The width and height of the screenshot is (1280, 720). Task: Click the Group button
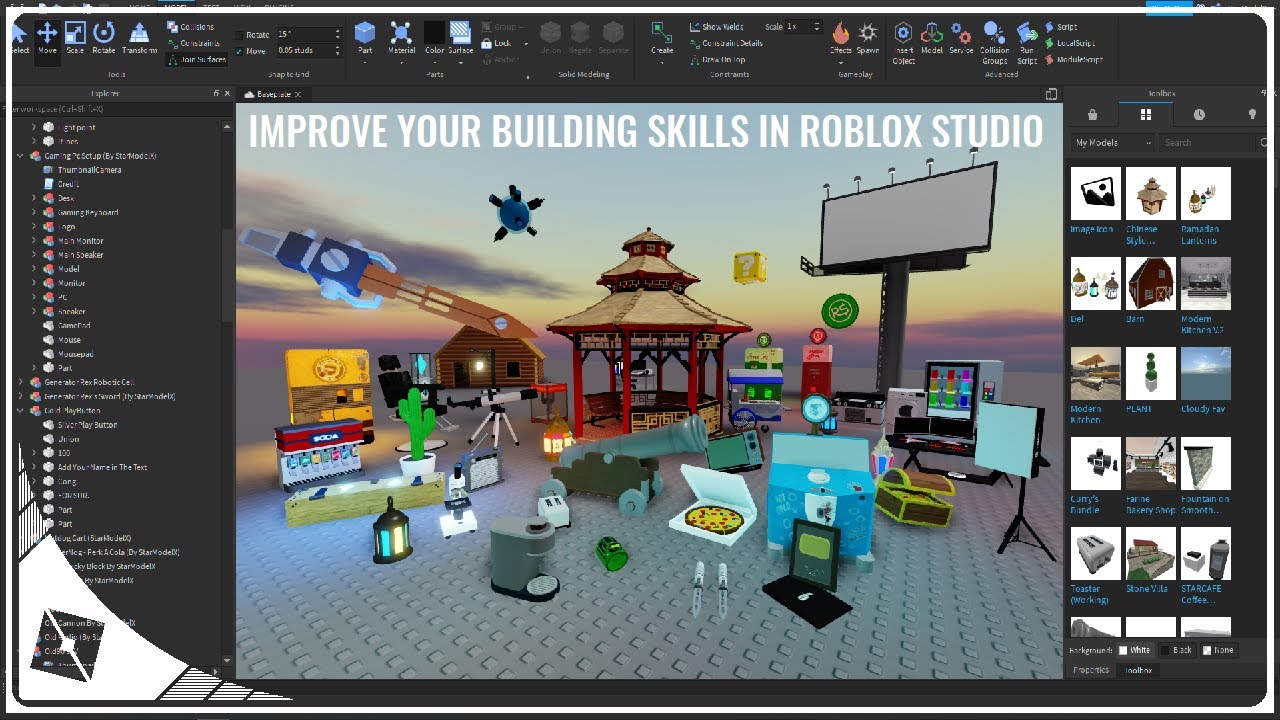point(501,27)
